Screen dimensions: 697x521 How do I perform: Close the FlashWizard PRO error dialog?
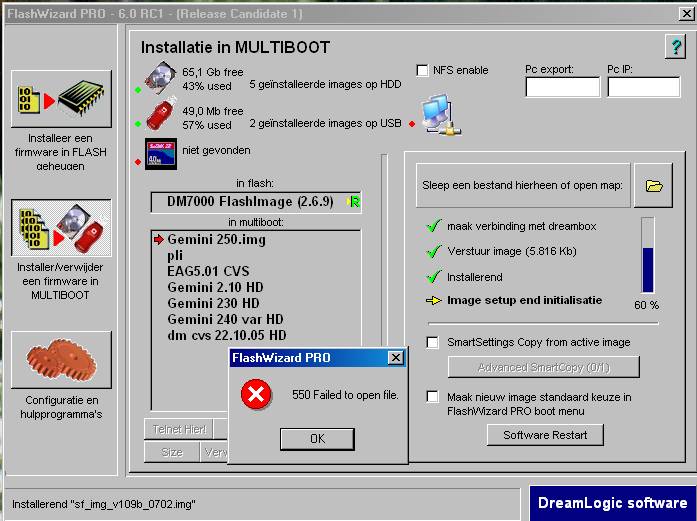click(x=396, y=357)
